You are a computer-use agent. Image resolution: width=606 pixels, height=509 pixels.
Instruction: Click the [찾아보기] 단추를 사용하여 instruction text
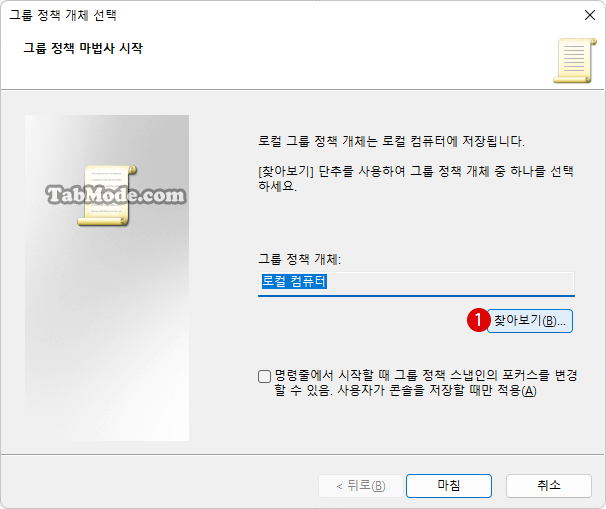click(416, 178)
